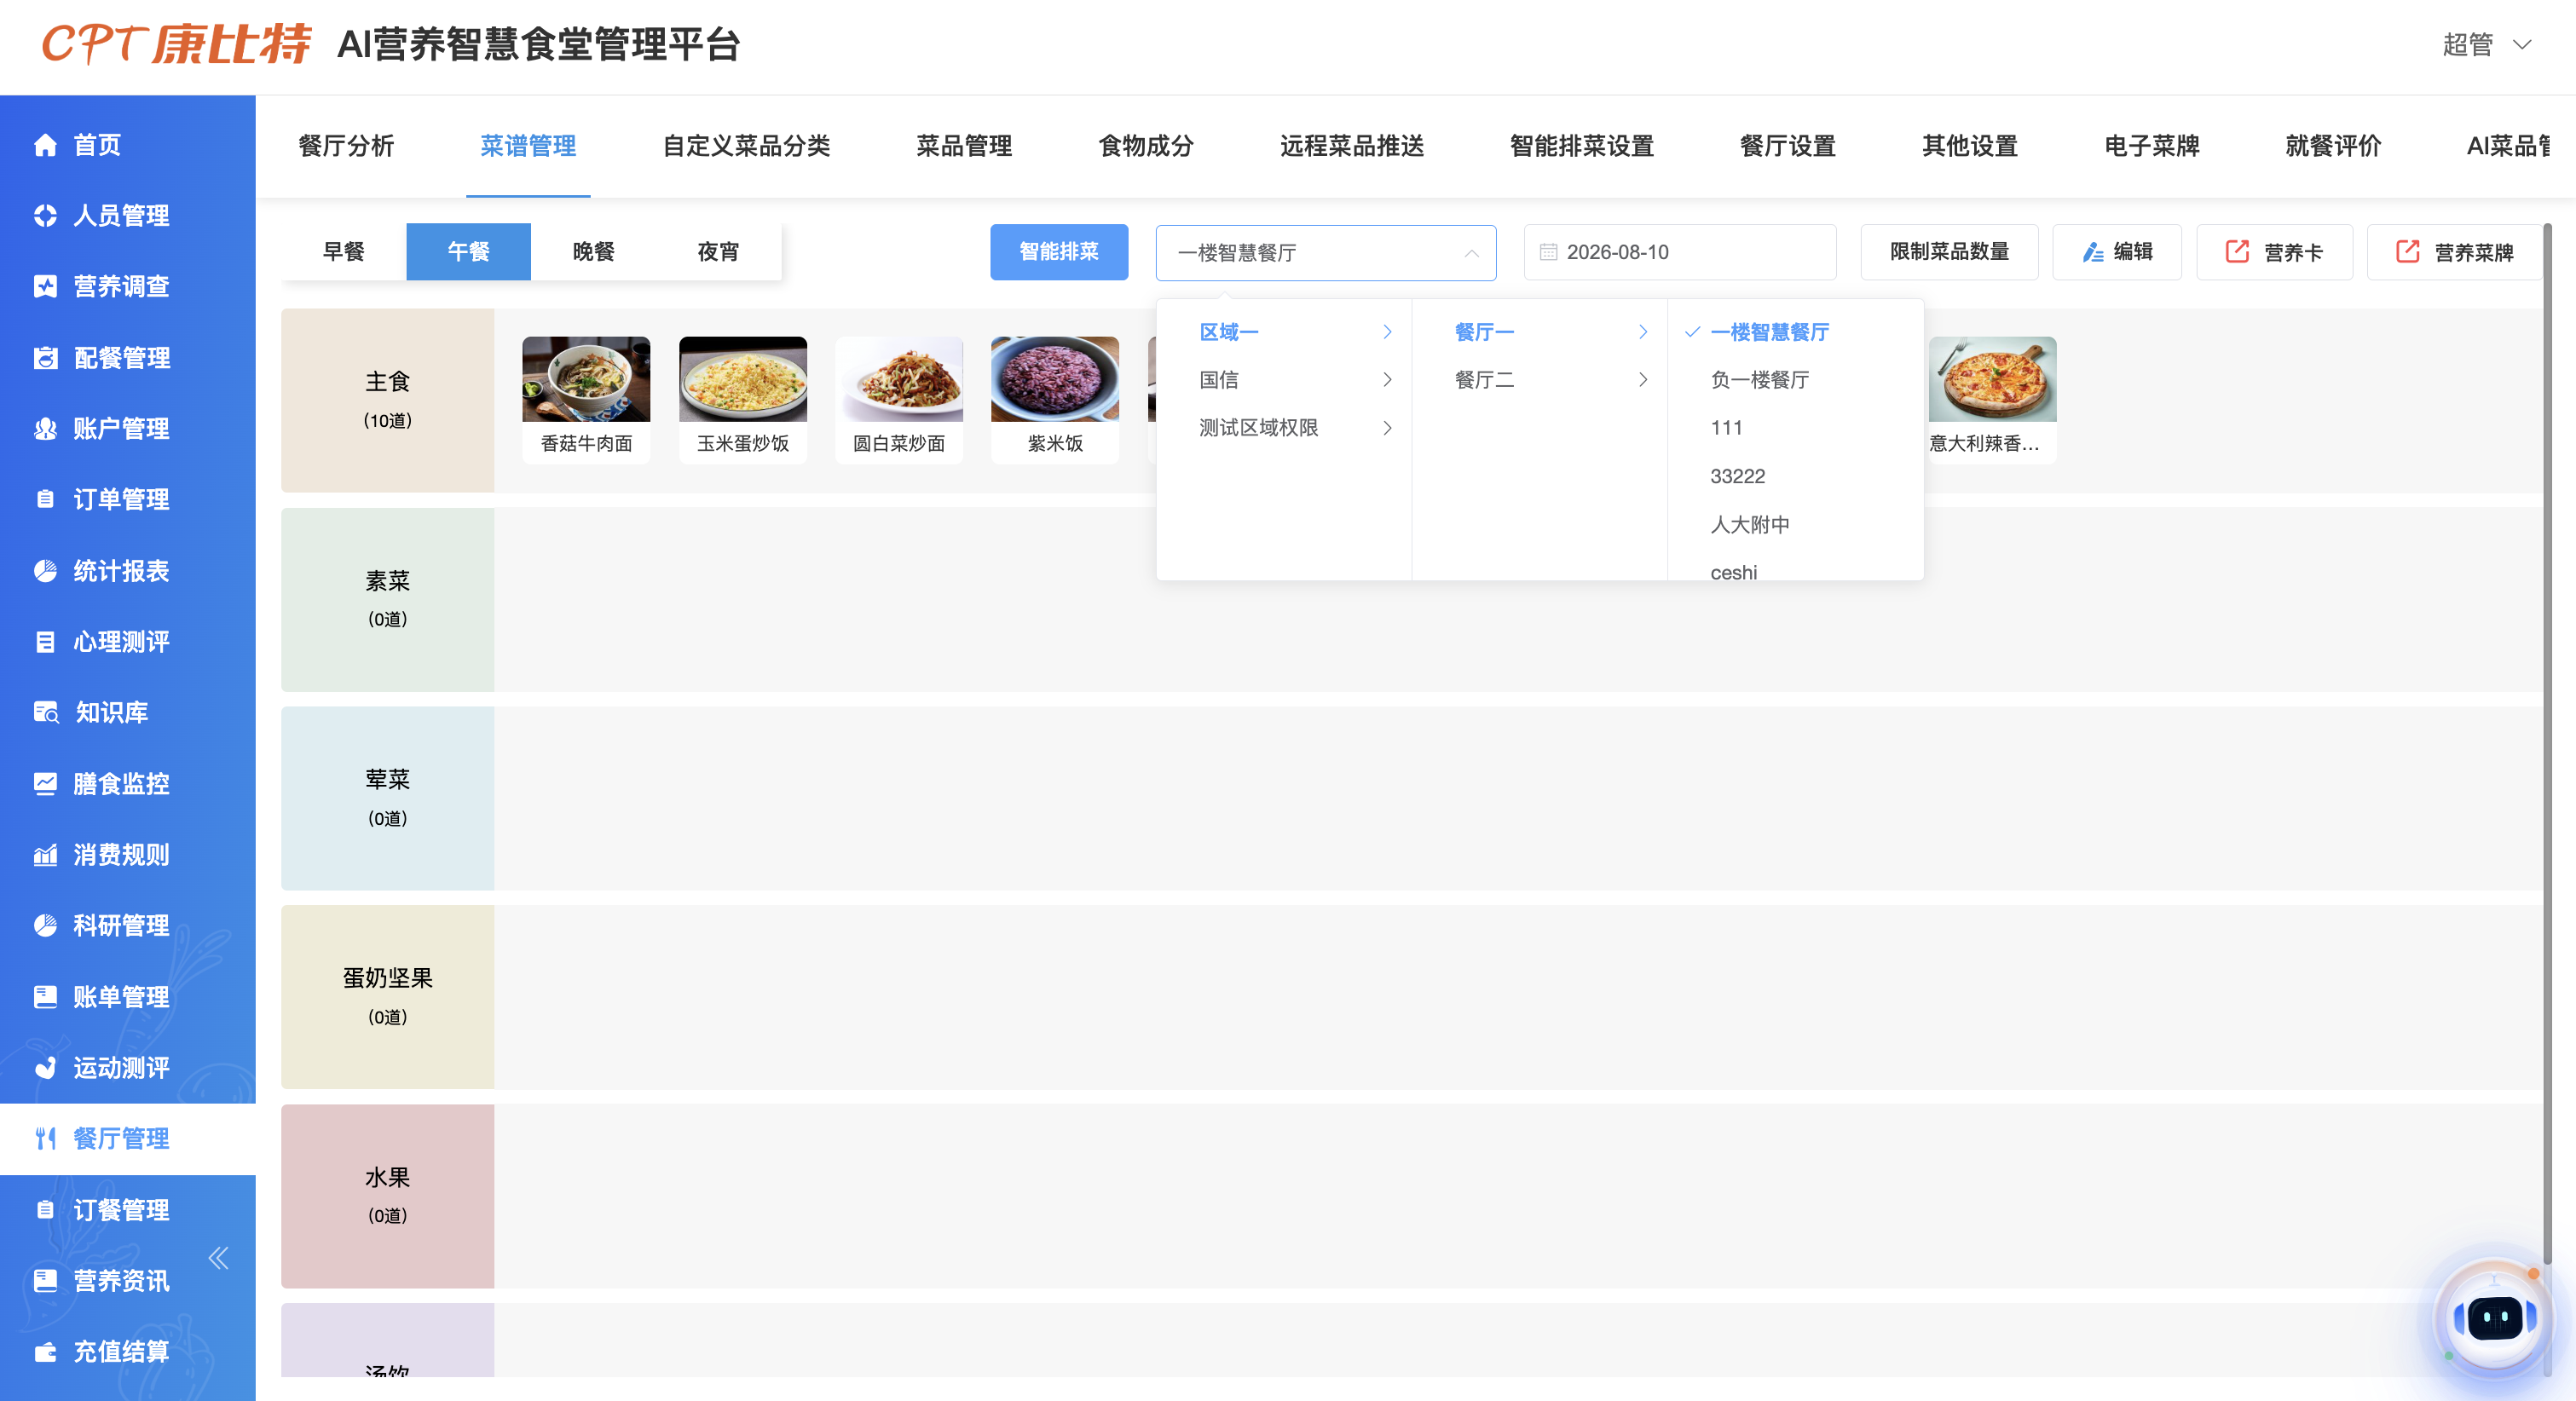Select the 早餐 meal tab
The height and width of the screenshot is (1401, 2576).
tap(344, 252)
